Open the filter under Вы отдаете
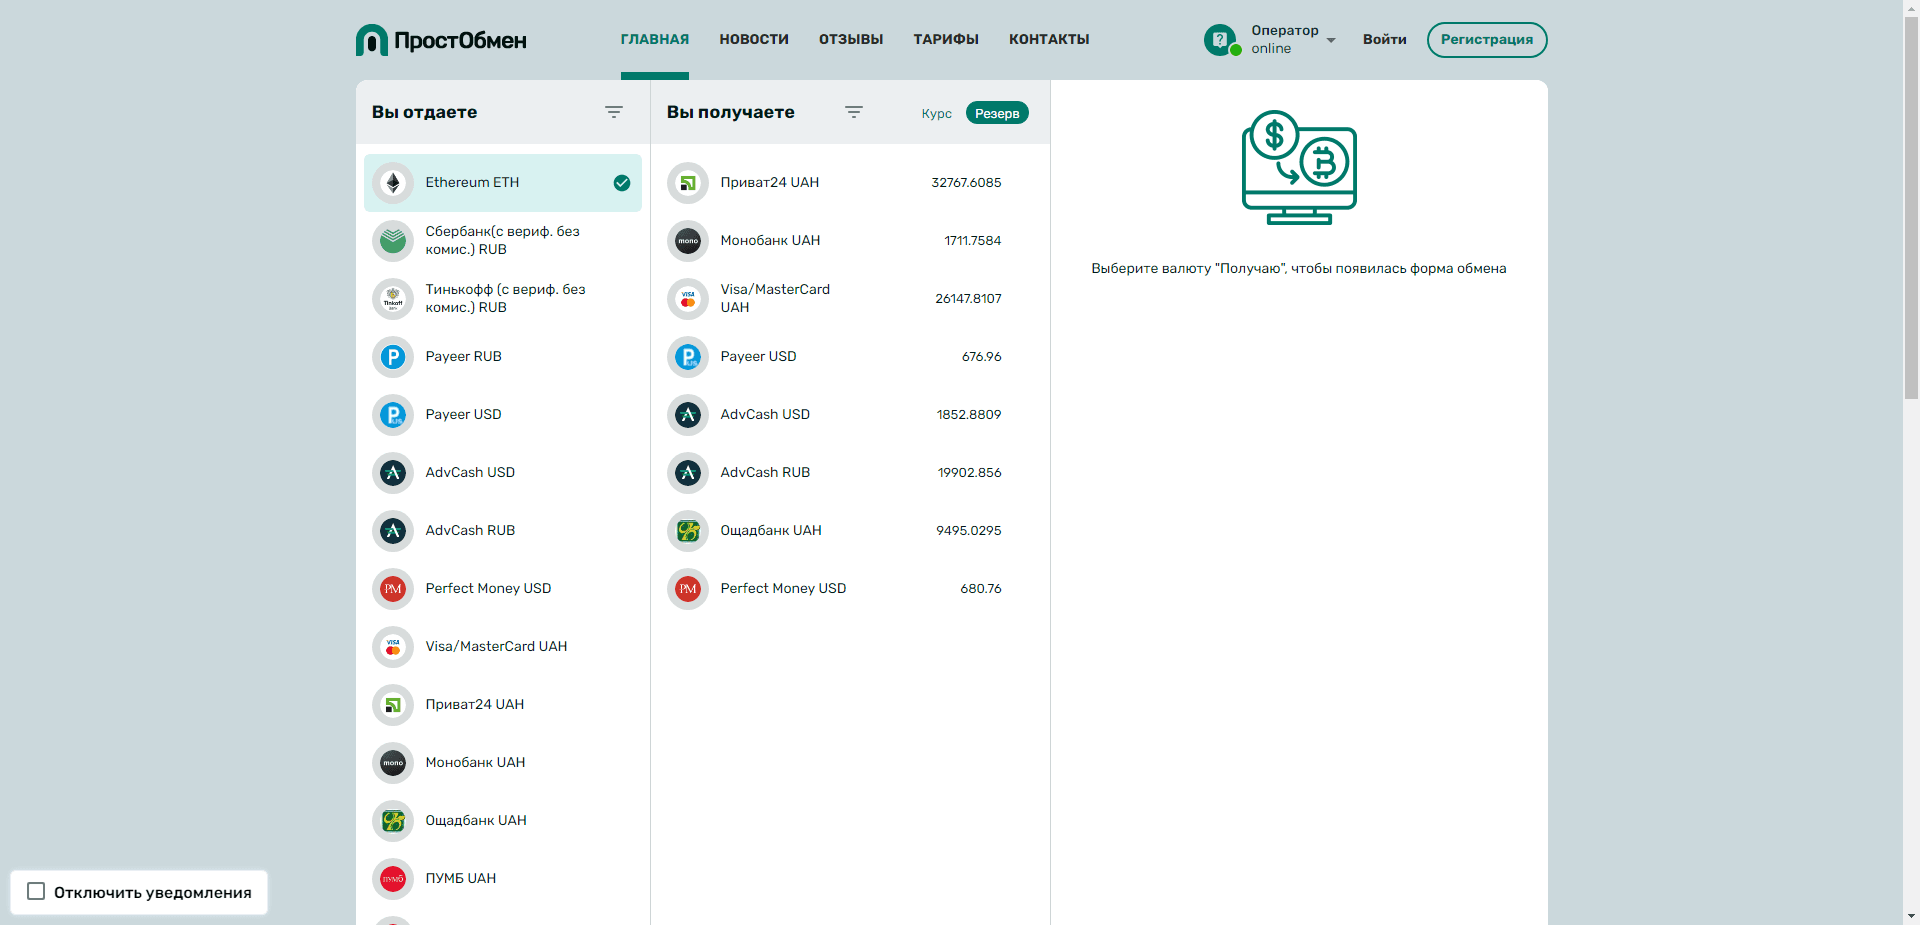 tap(614, 112)
